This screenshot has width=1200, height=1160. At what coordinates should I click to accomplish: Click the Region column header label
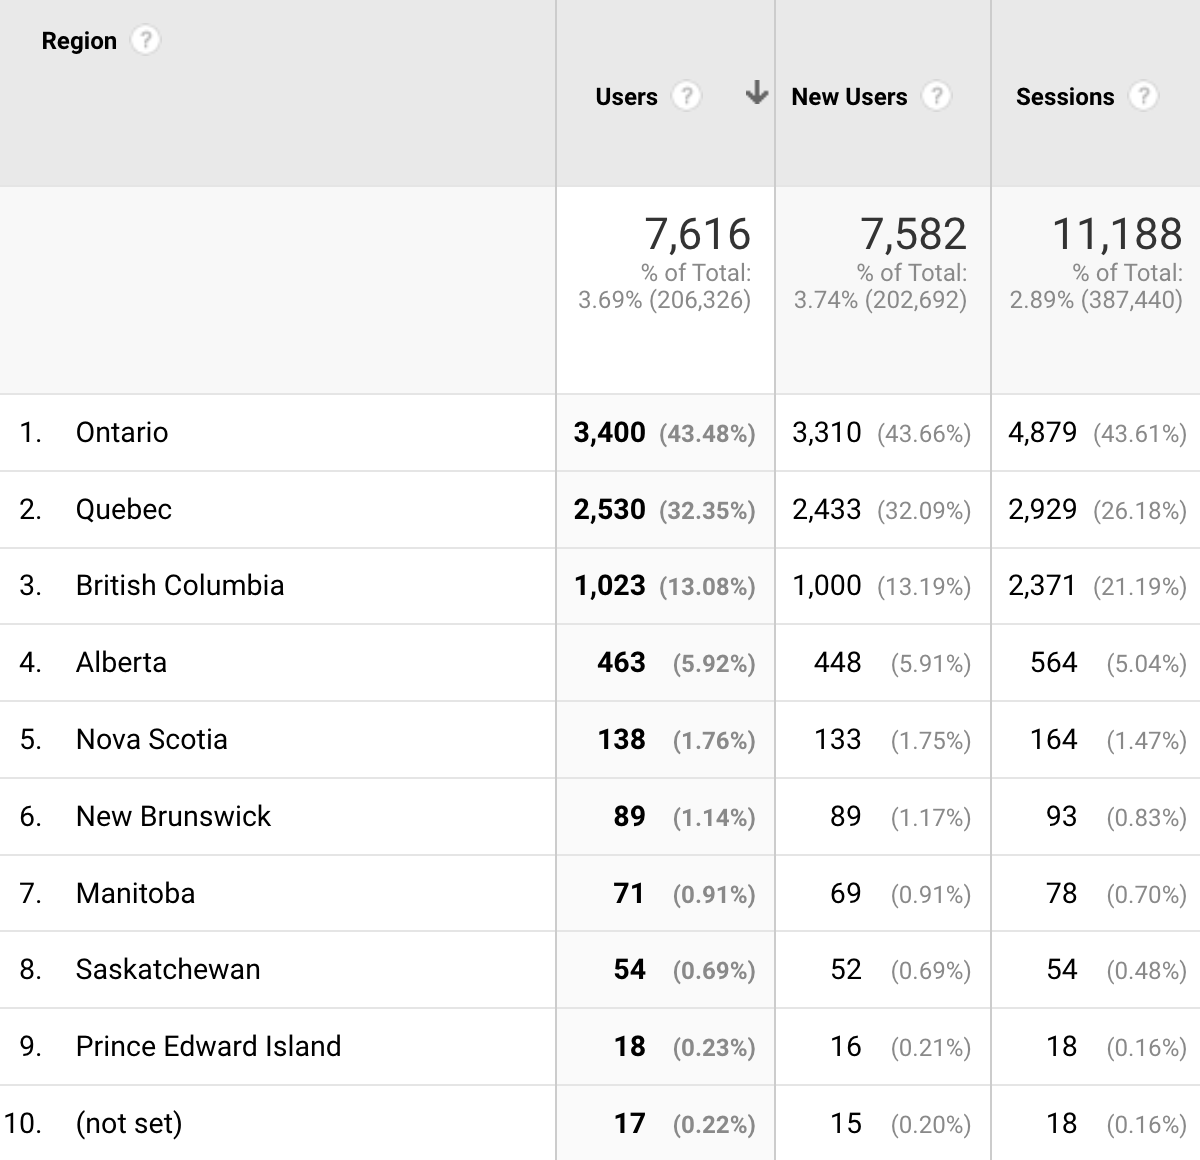coord(79,41)
